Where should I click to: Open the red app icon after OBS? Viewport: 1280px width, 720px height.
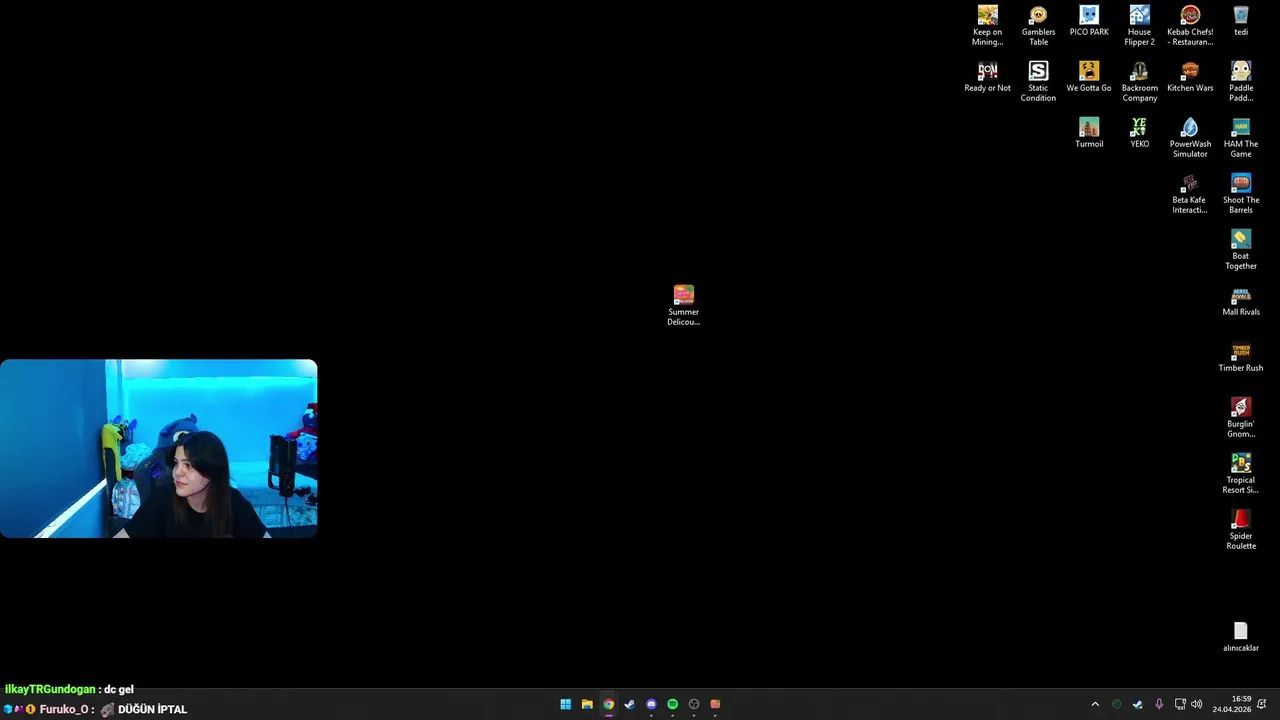tap(715, 704)
